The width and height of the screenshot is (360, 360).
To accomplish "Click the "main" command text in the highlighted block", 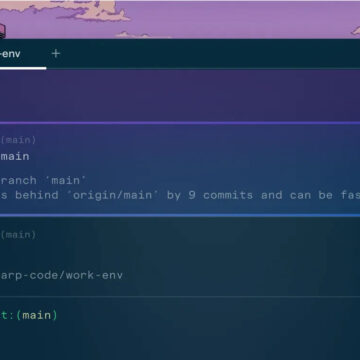I will [x=15, y=156].
